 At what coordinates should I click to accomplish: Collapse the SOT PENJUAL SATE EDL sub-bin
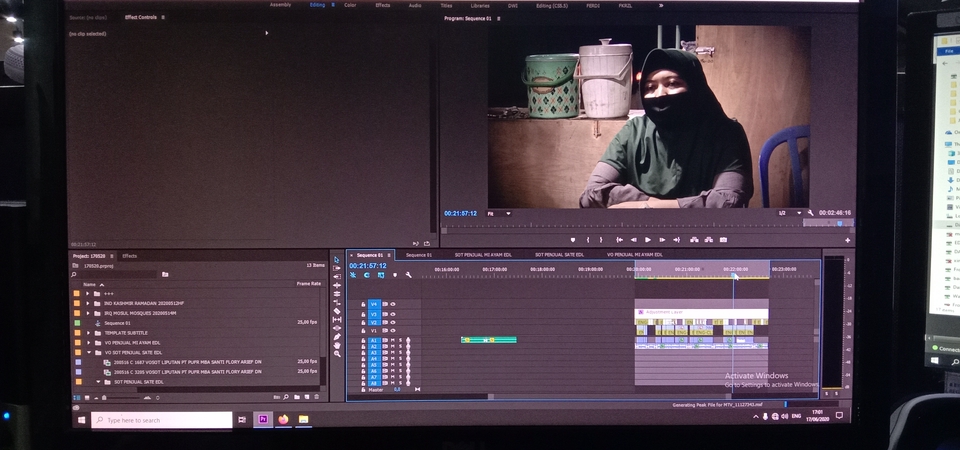point(98,382)
